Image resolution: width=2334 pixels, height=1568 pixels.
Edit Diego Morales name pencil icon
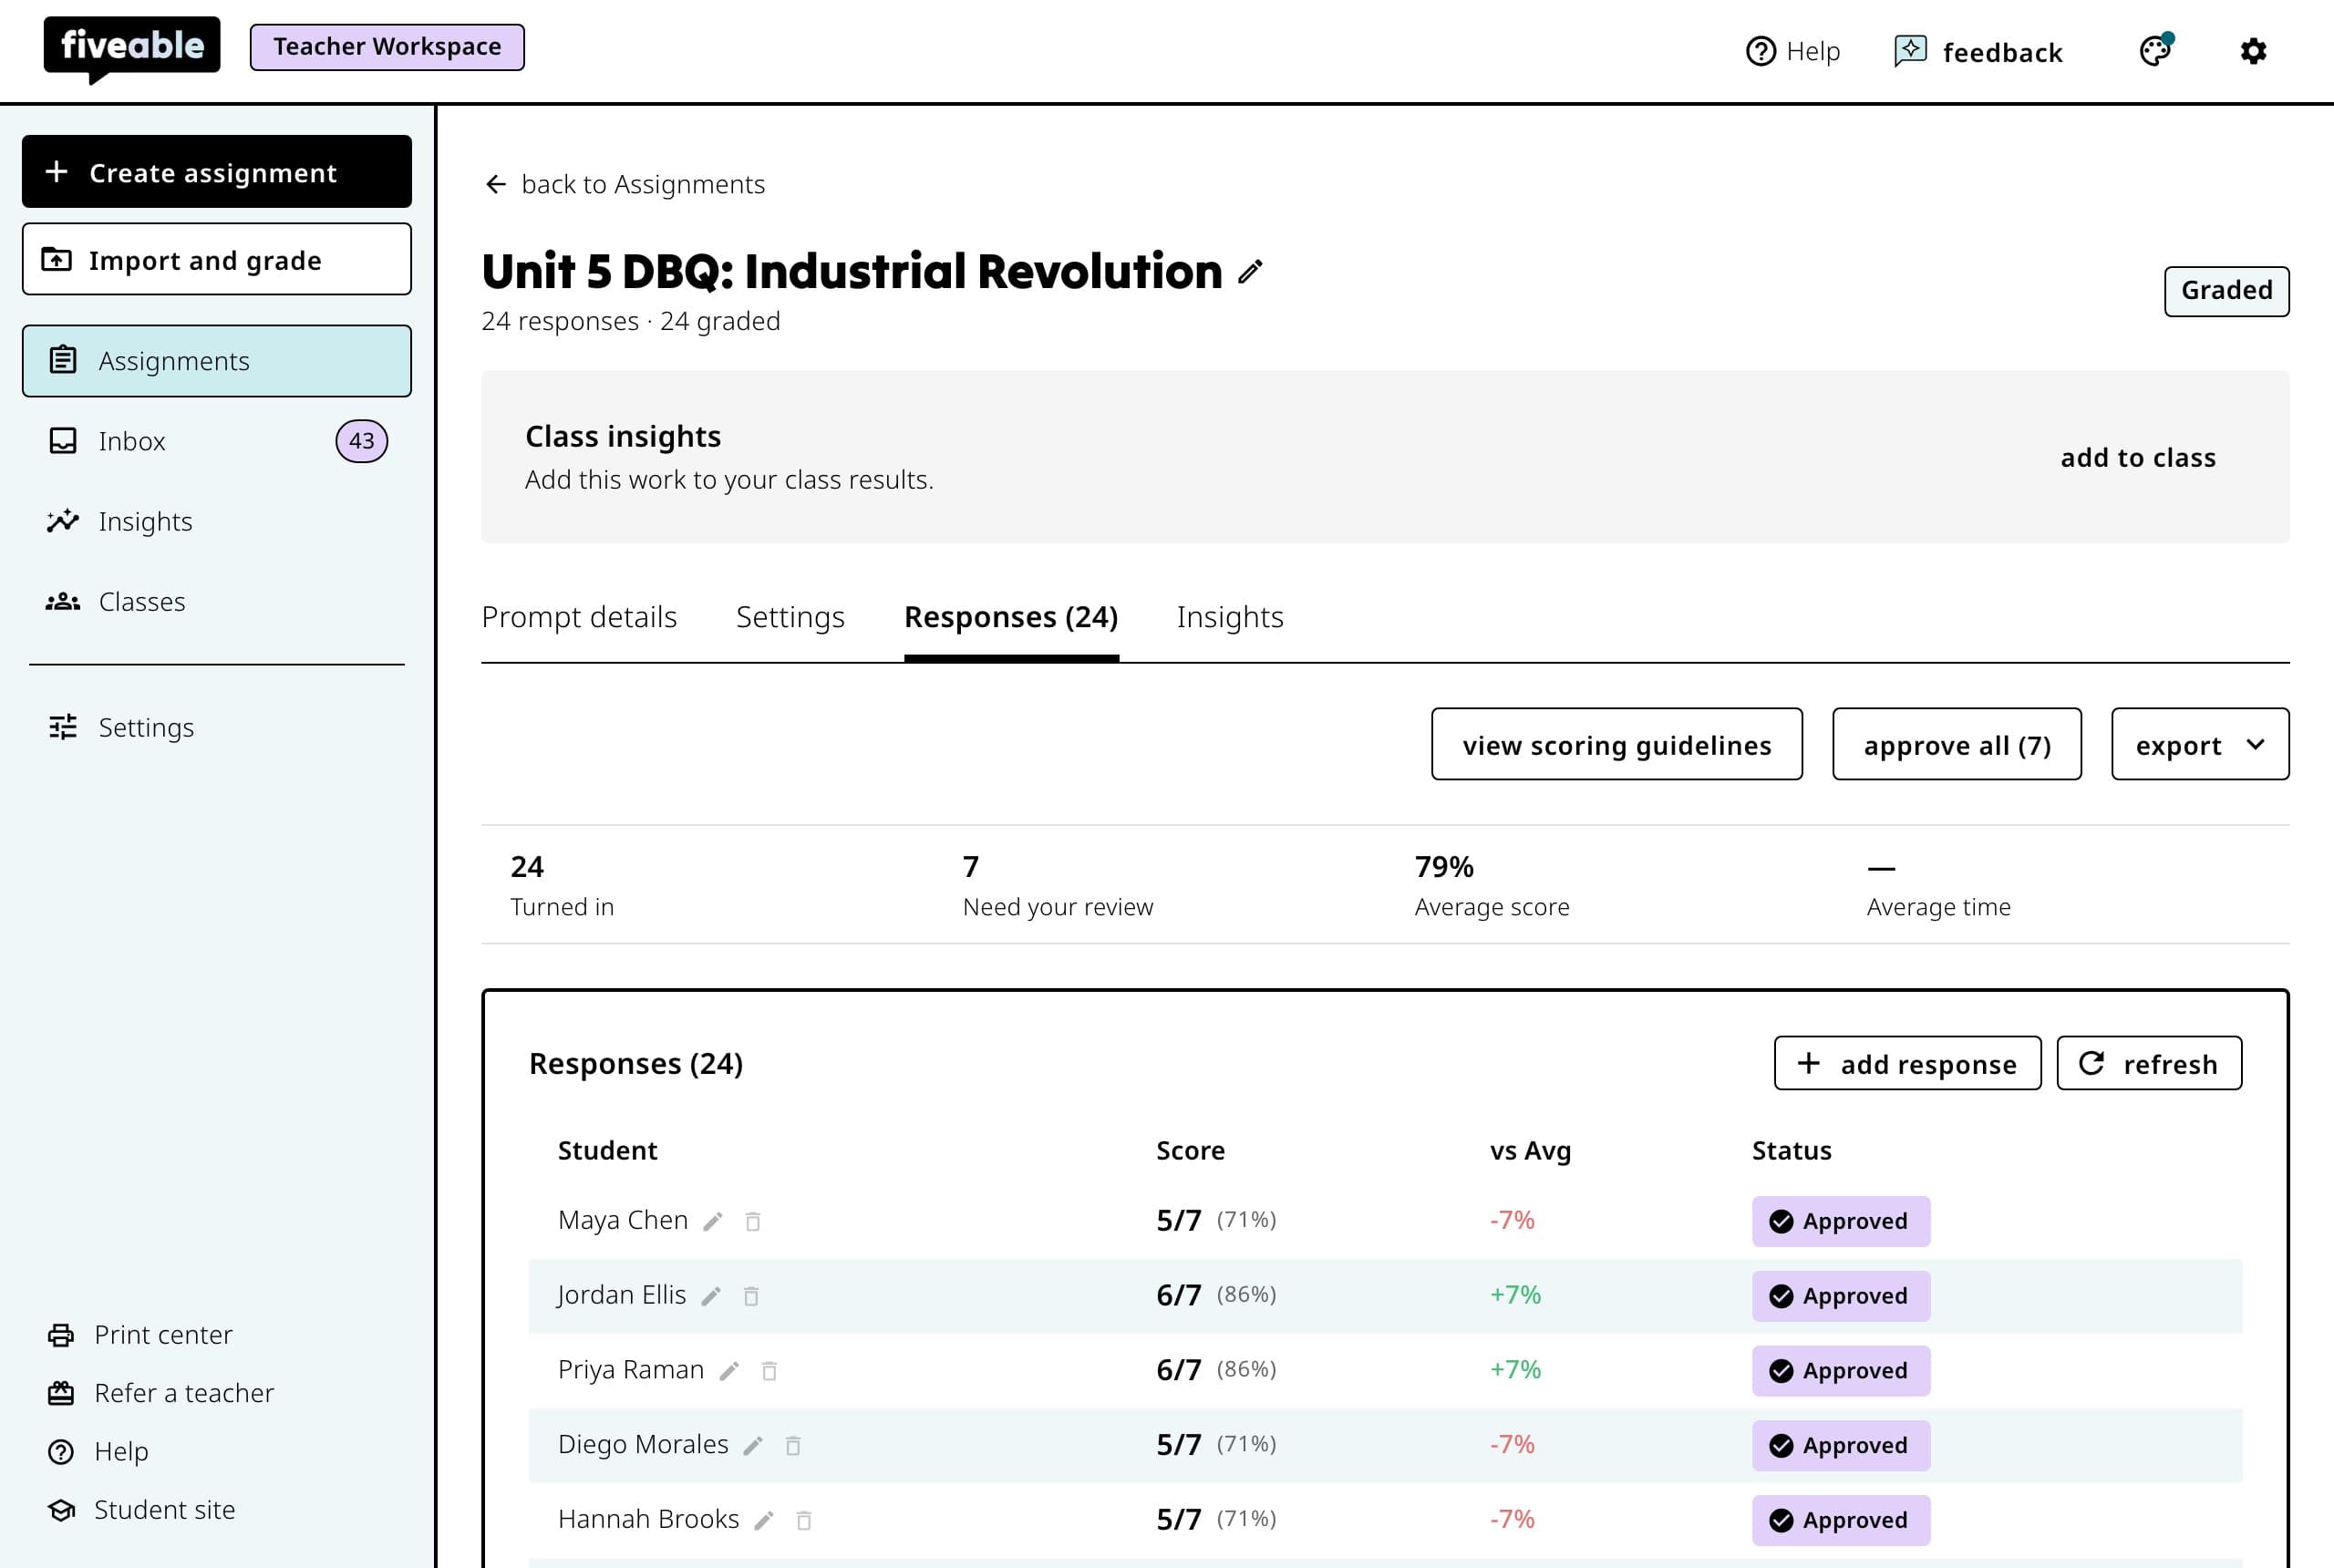point(753,1446)
